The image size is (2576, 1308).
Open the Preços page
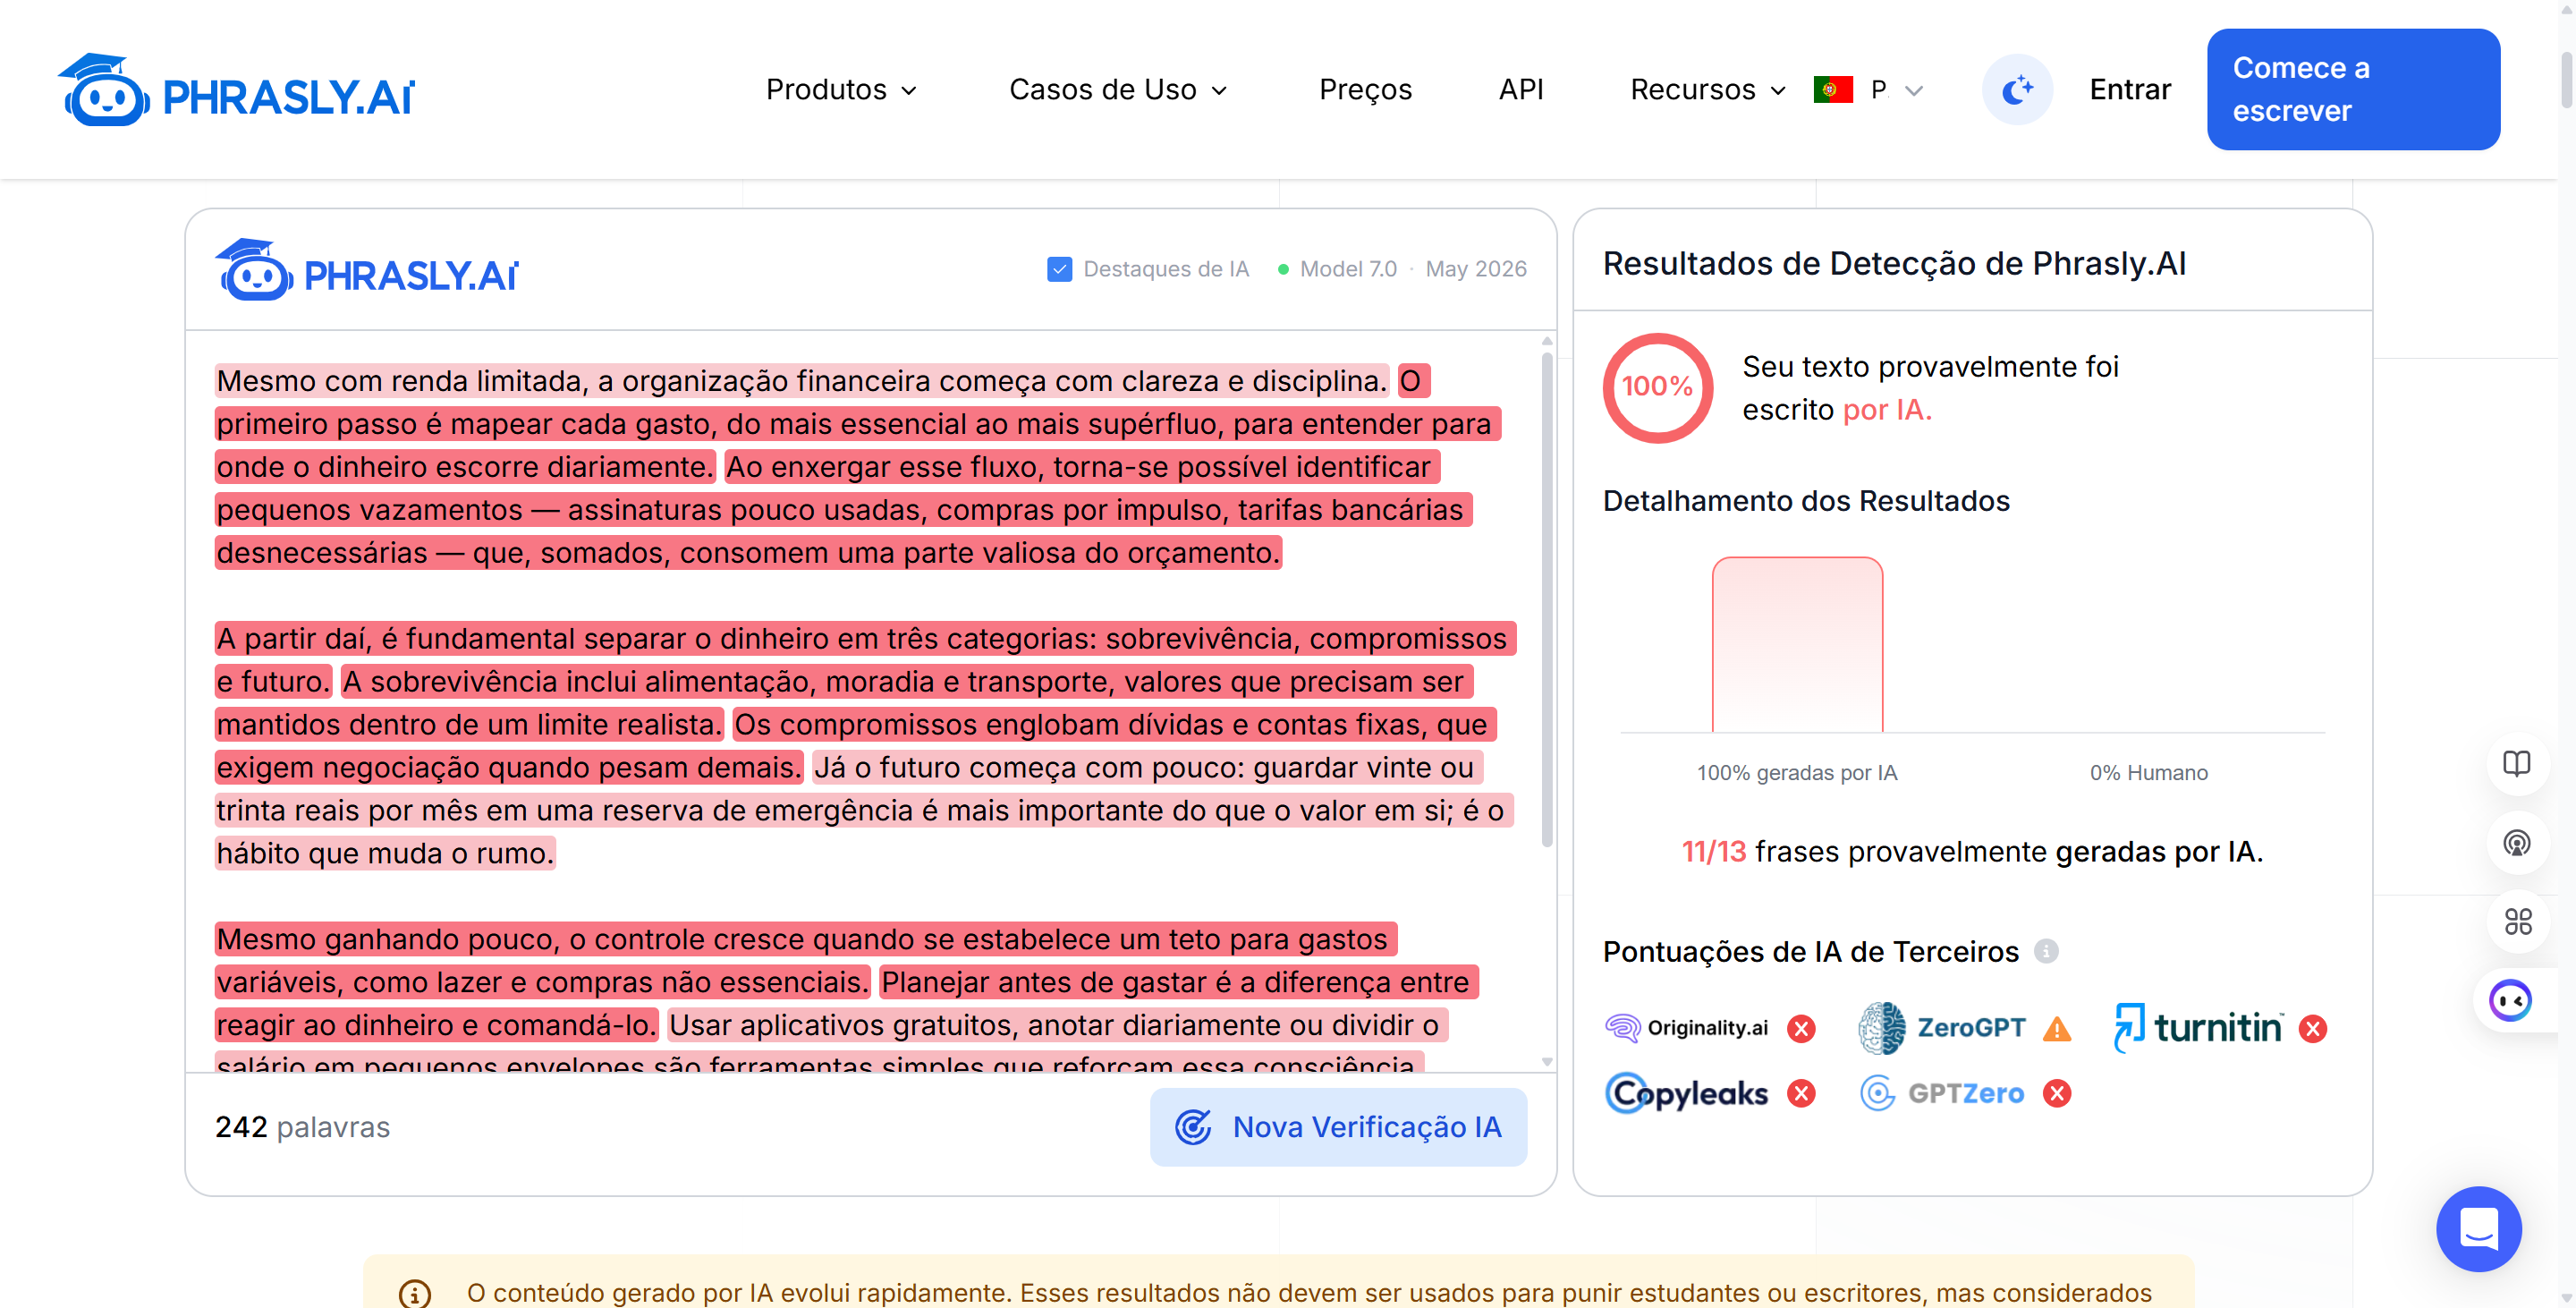(1365, 90)
